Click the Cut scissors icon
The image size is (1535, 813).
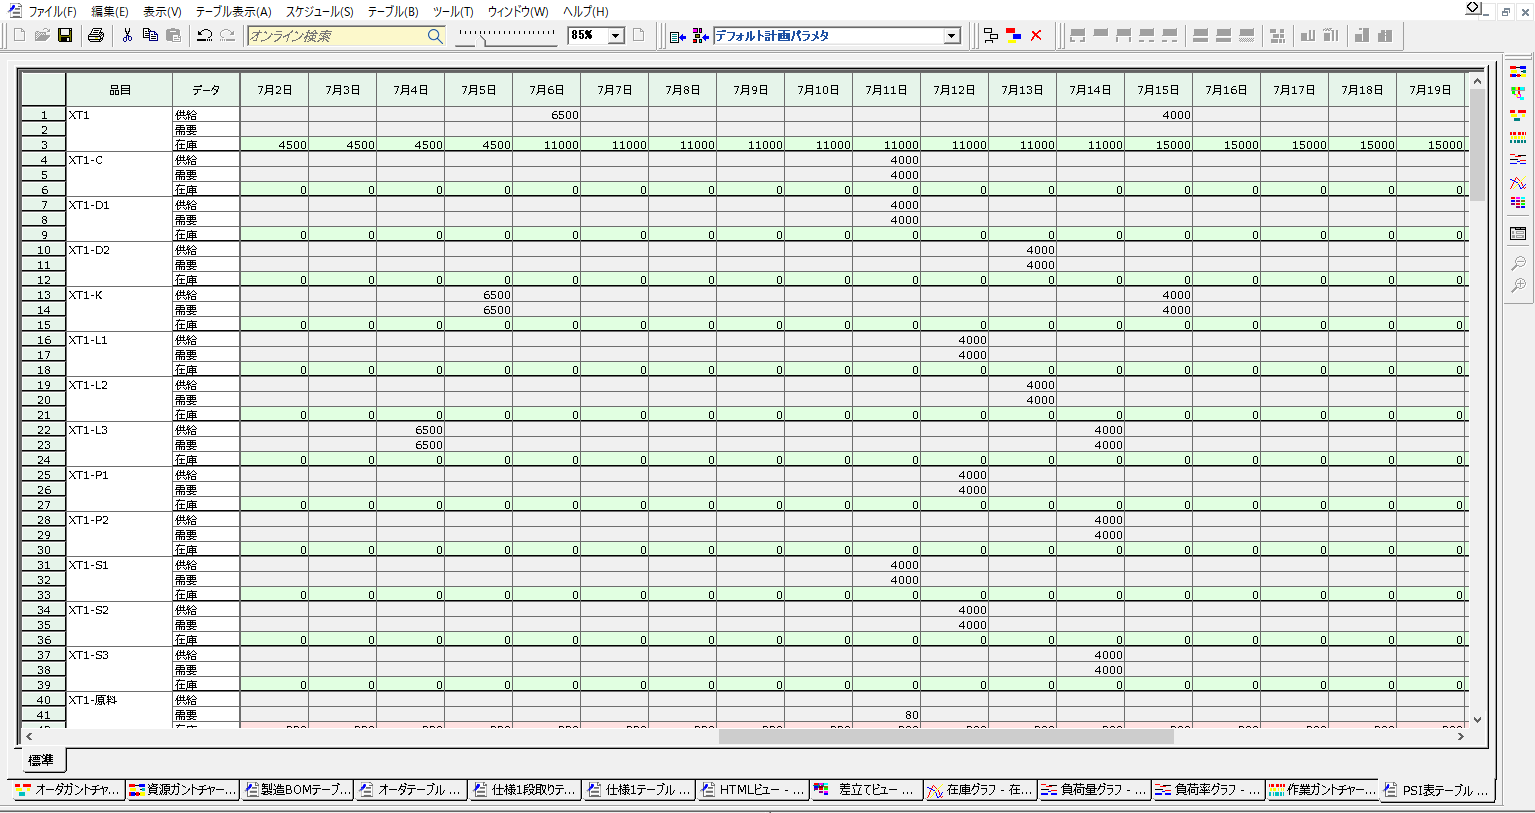127,36
